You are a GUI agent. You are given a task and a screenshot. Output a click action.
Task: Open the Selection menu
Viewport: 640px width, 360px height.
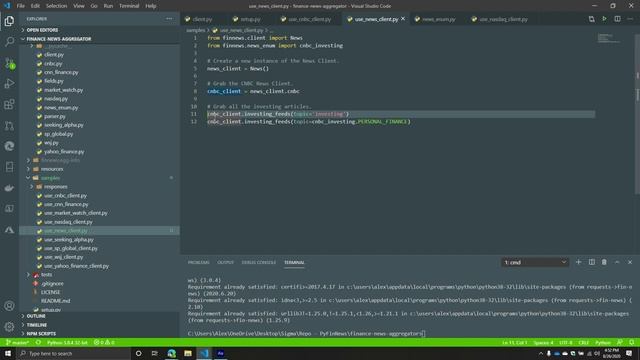[x=56, y=6]
